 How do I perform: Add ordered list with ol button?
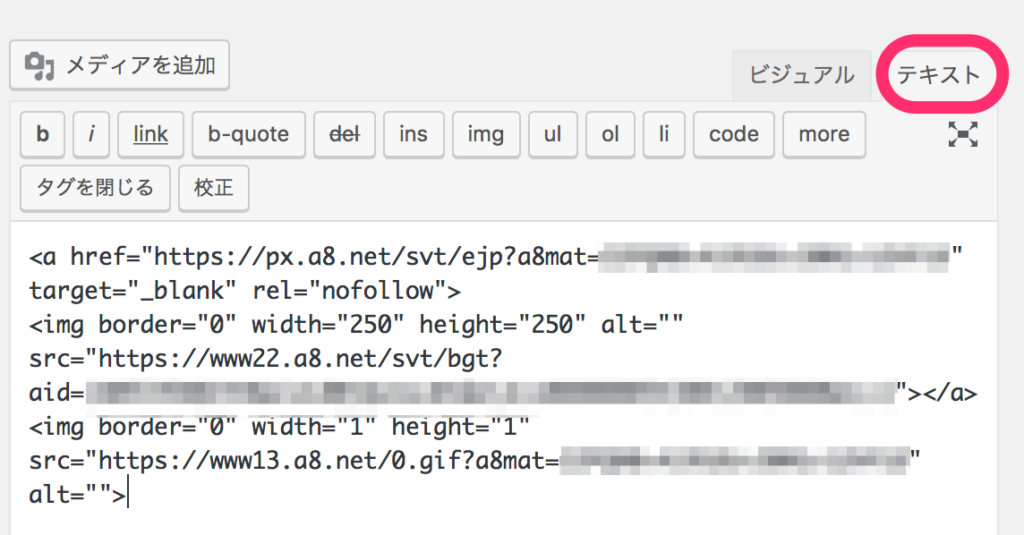[x=610, y=134]
